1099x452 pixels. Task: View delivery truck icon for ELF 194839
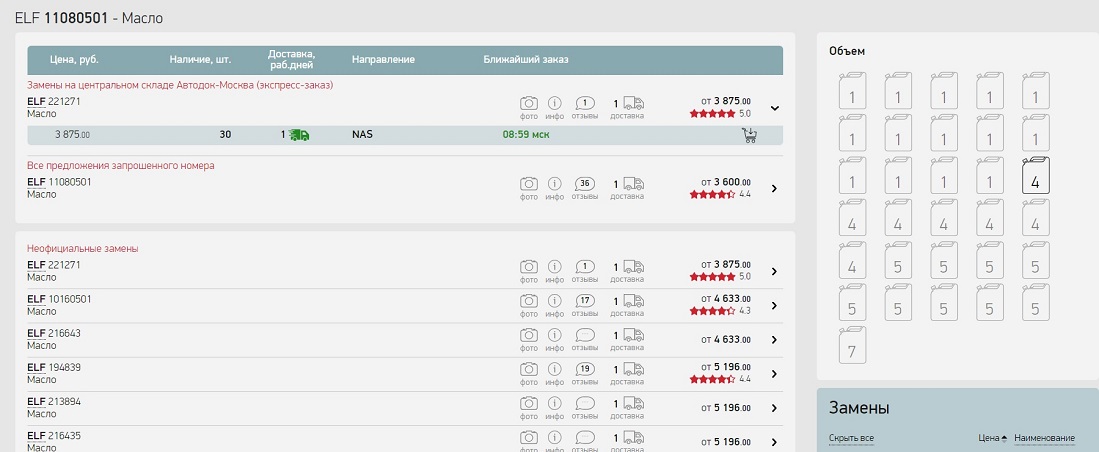(634, 369)
